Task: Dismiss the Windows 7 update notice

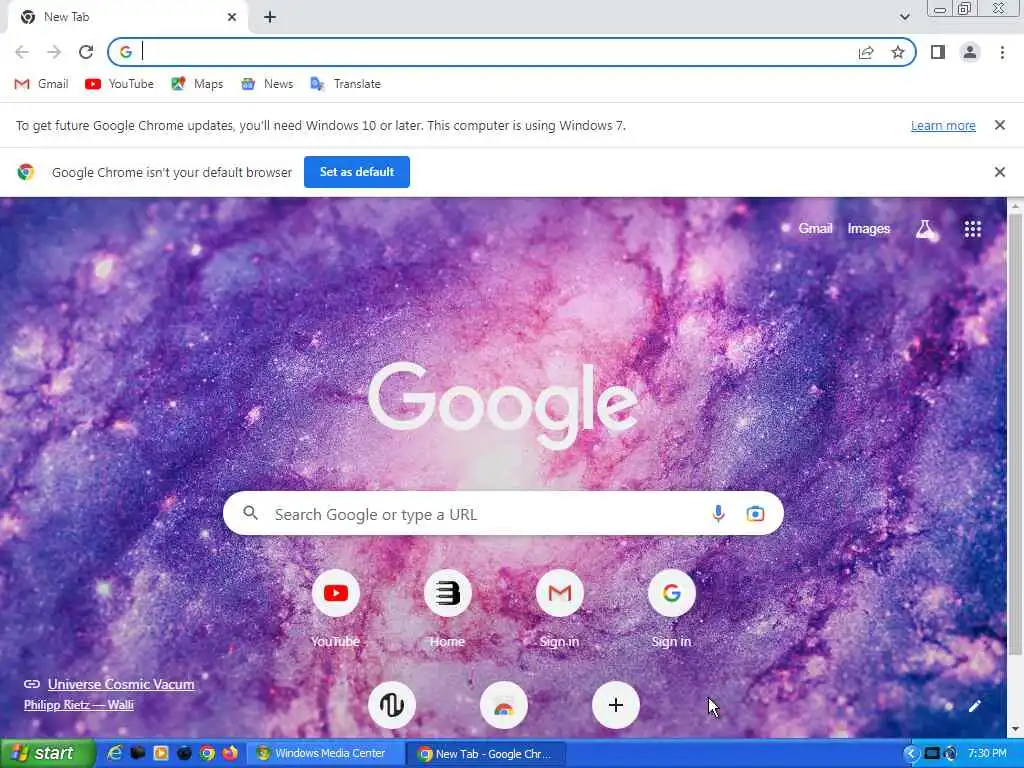Action: 999,125
